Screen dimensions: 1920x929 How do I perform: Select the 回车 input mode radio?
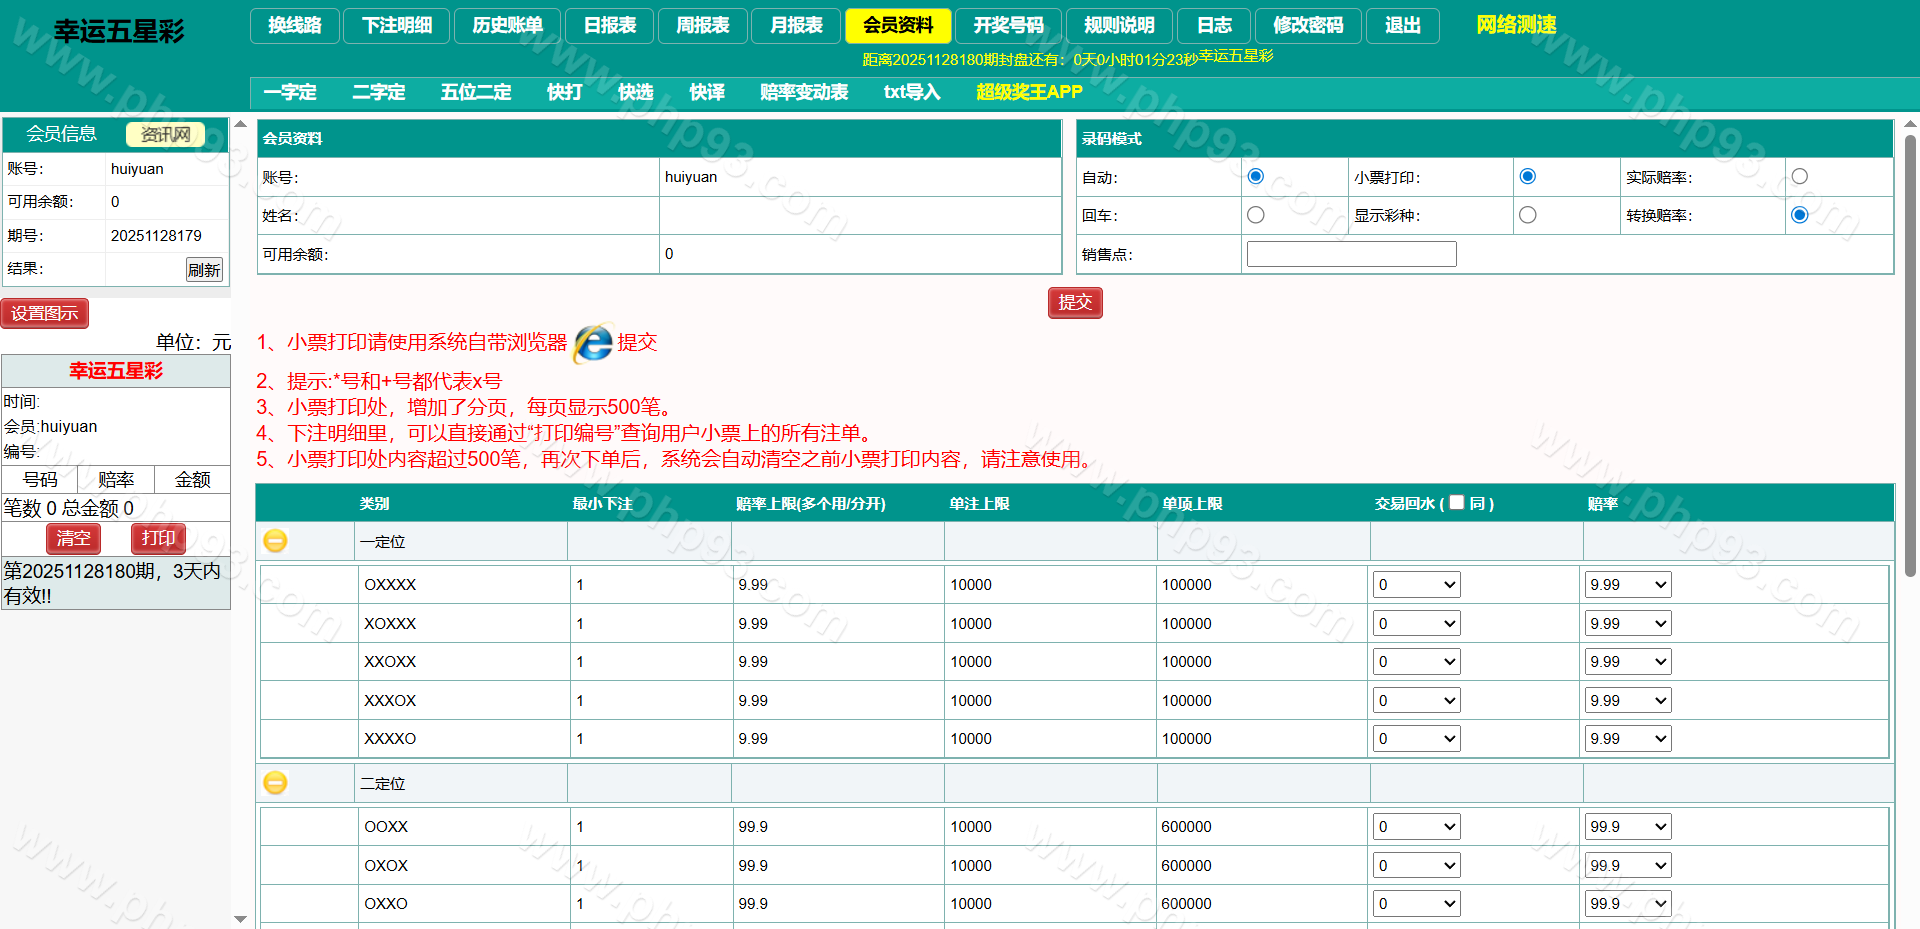[x=1256, y=215]
